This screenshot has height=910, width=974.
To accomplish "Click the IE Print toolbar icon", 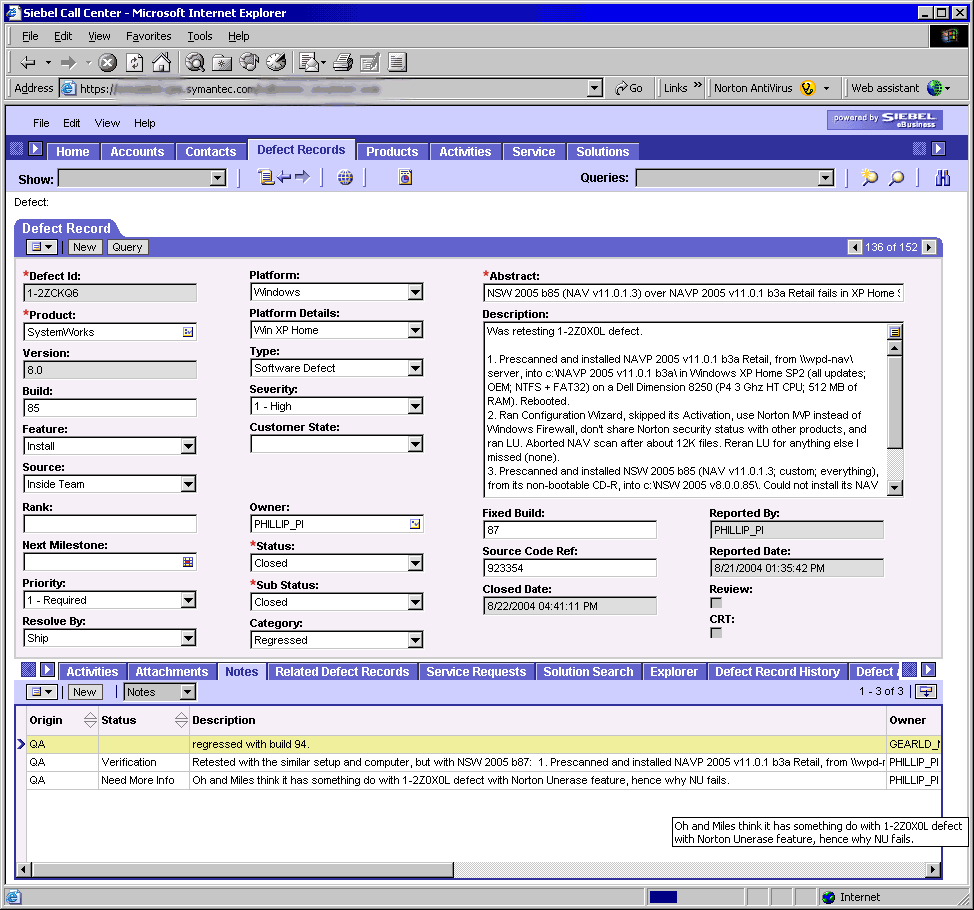I will tap(343, 62).
